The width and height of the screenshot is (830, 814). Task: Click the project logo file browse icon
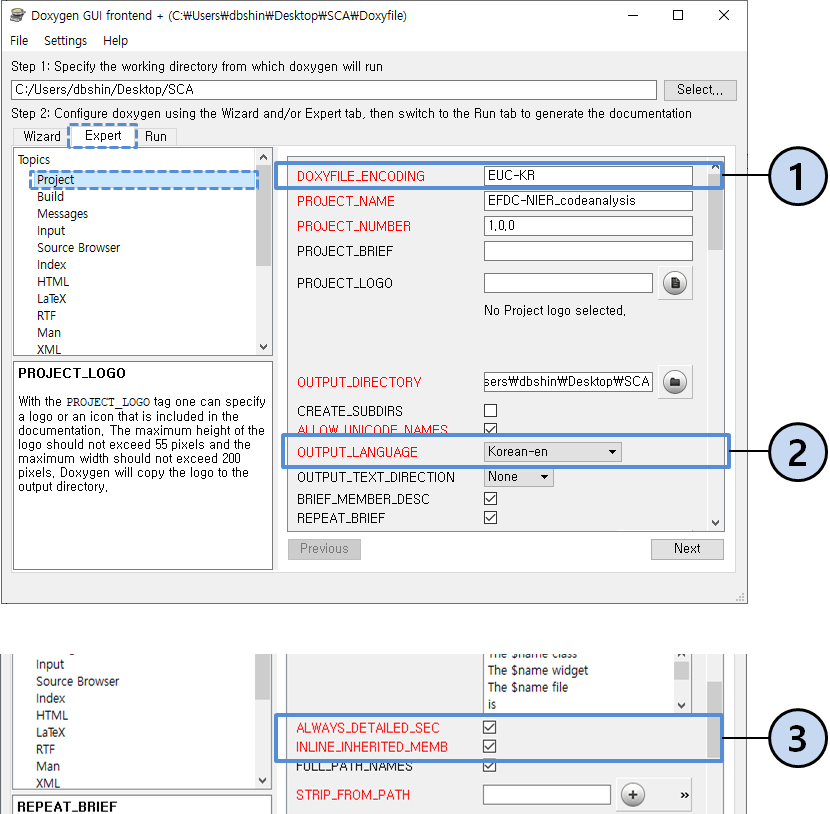click(675, 283)
